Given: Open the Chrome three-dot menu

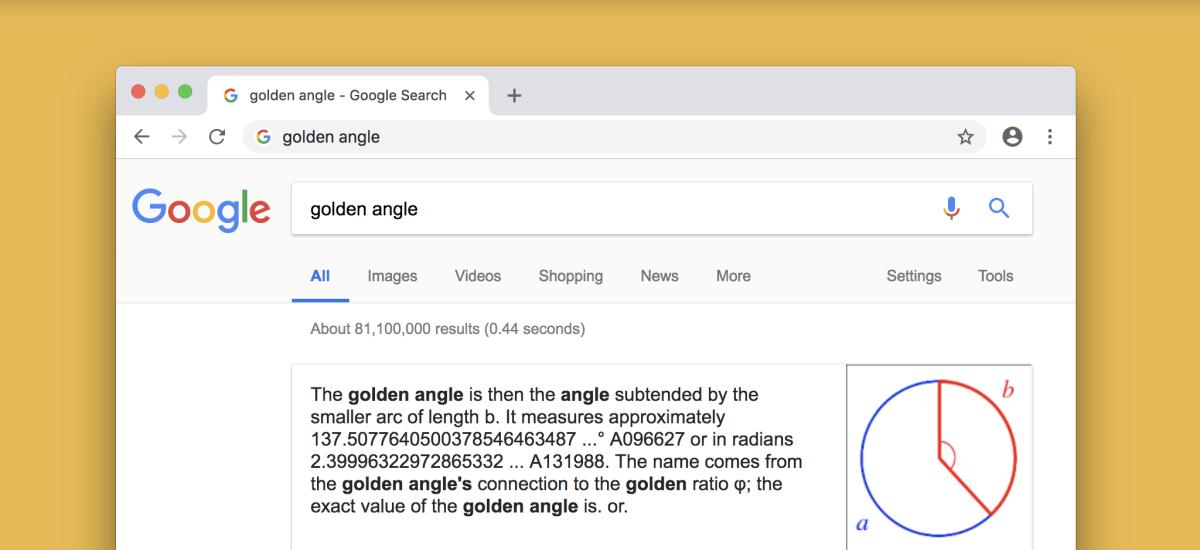Looking at the screenshot, I should (x=1049, y=137).
